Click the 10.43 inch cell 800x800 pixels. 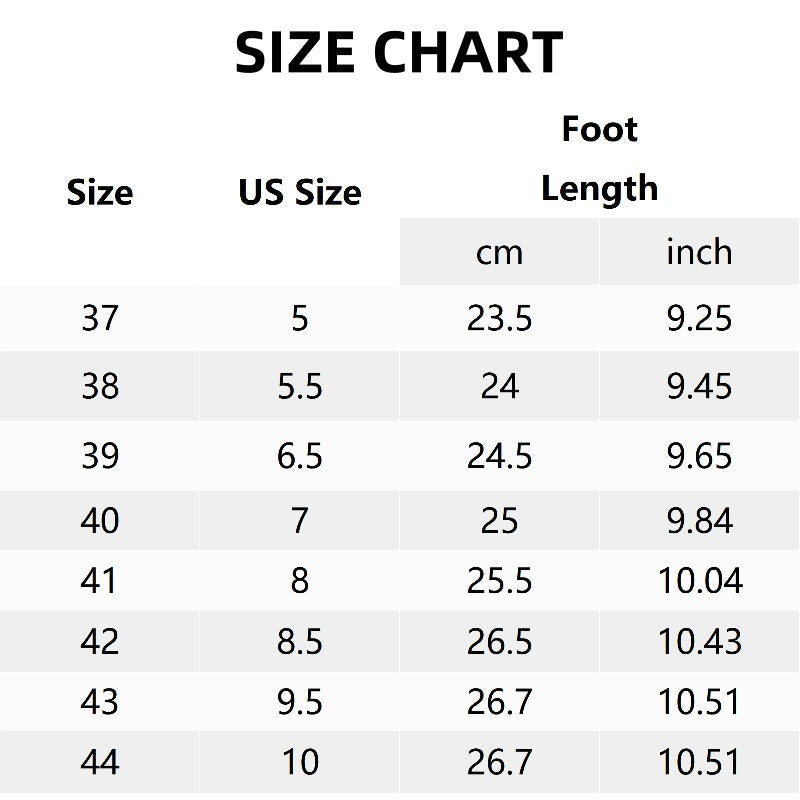[x=699, y=642]
